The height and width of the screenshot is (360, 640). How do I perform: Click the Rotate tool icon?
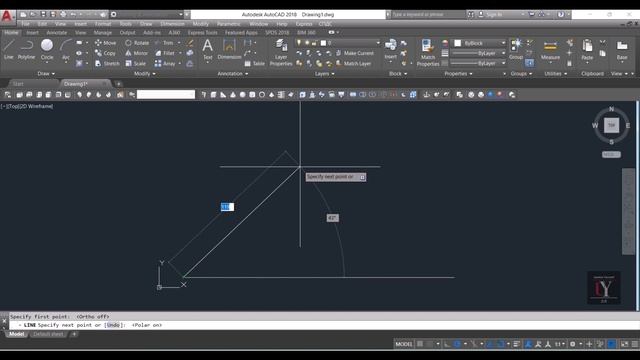point(128,42)
